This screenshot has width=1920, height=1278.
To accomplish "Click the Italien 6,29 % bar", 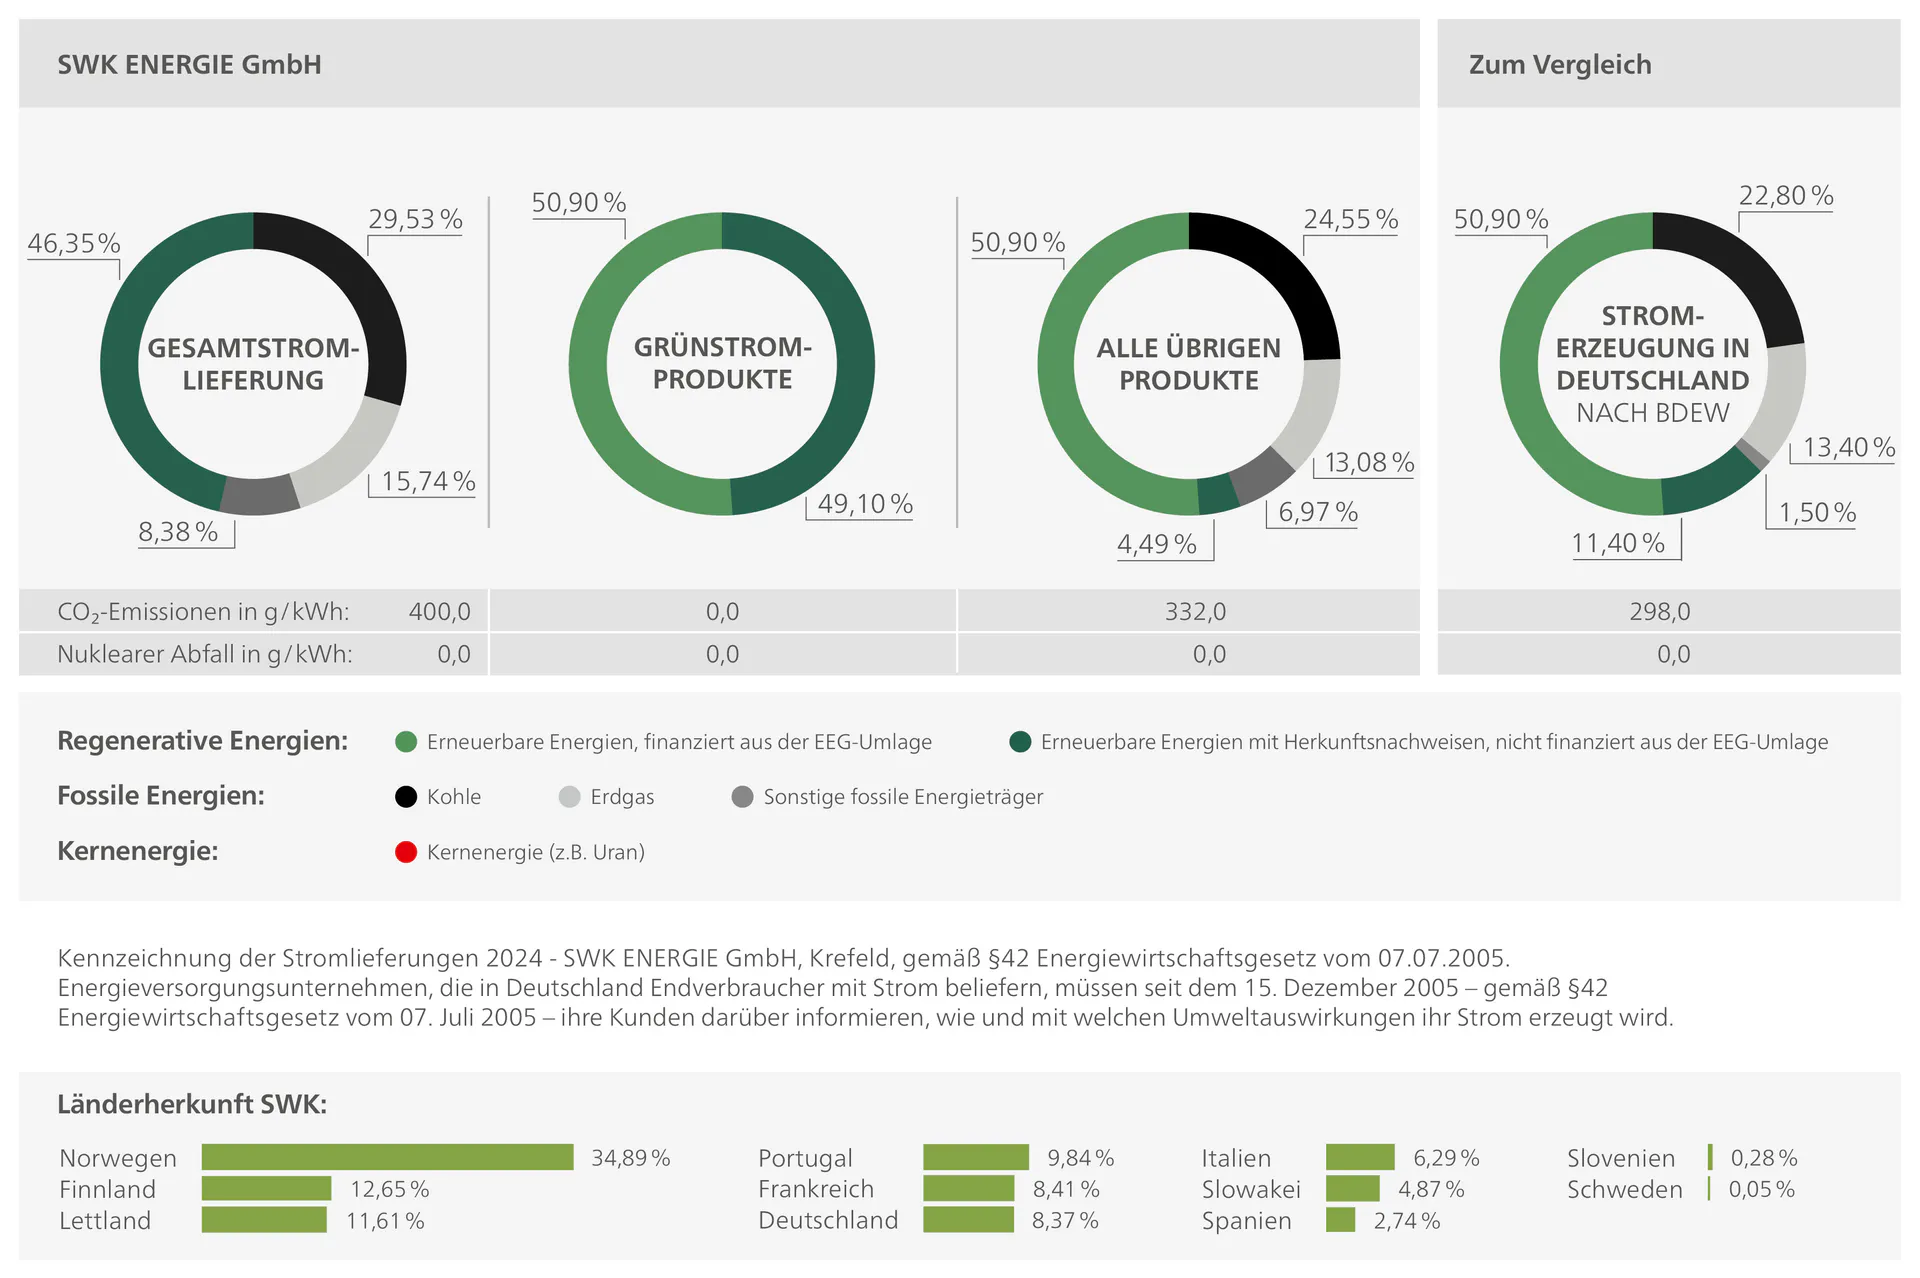I will pyautogui.click(x=1360, y=1157).
